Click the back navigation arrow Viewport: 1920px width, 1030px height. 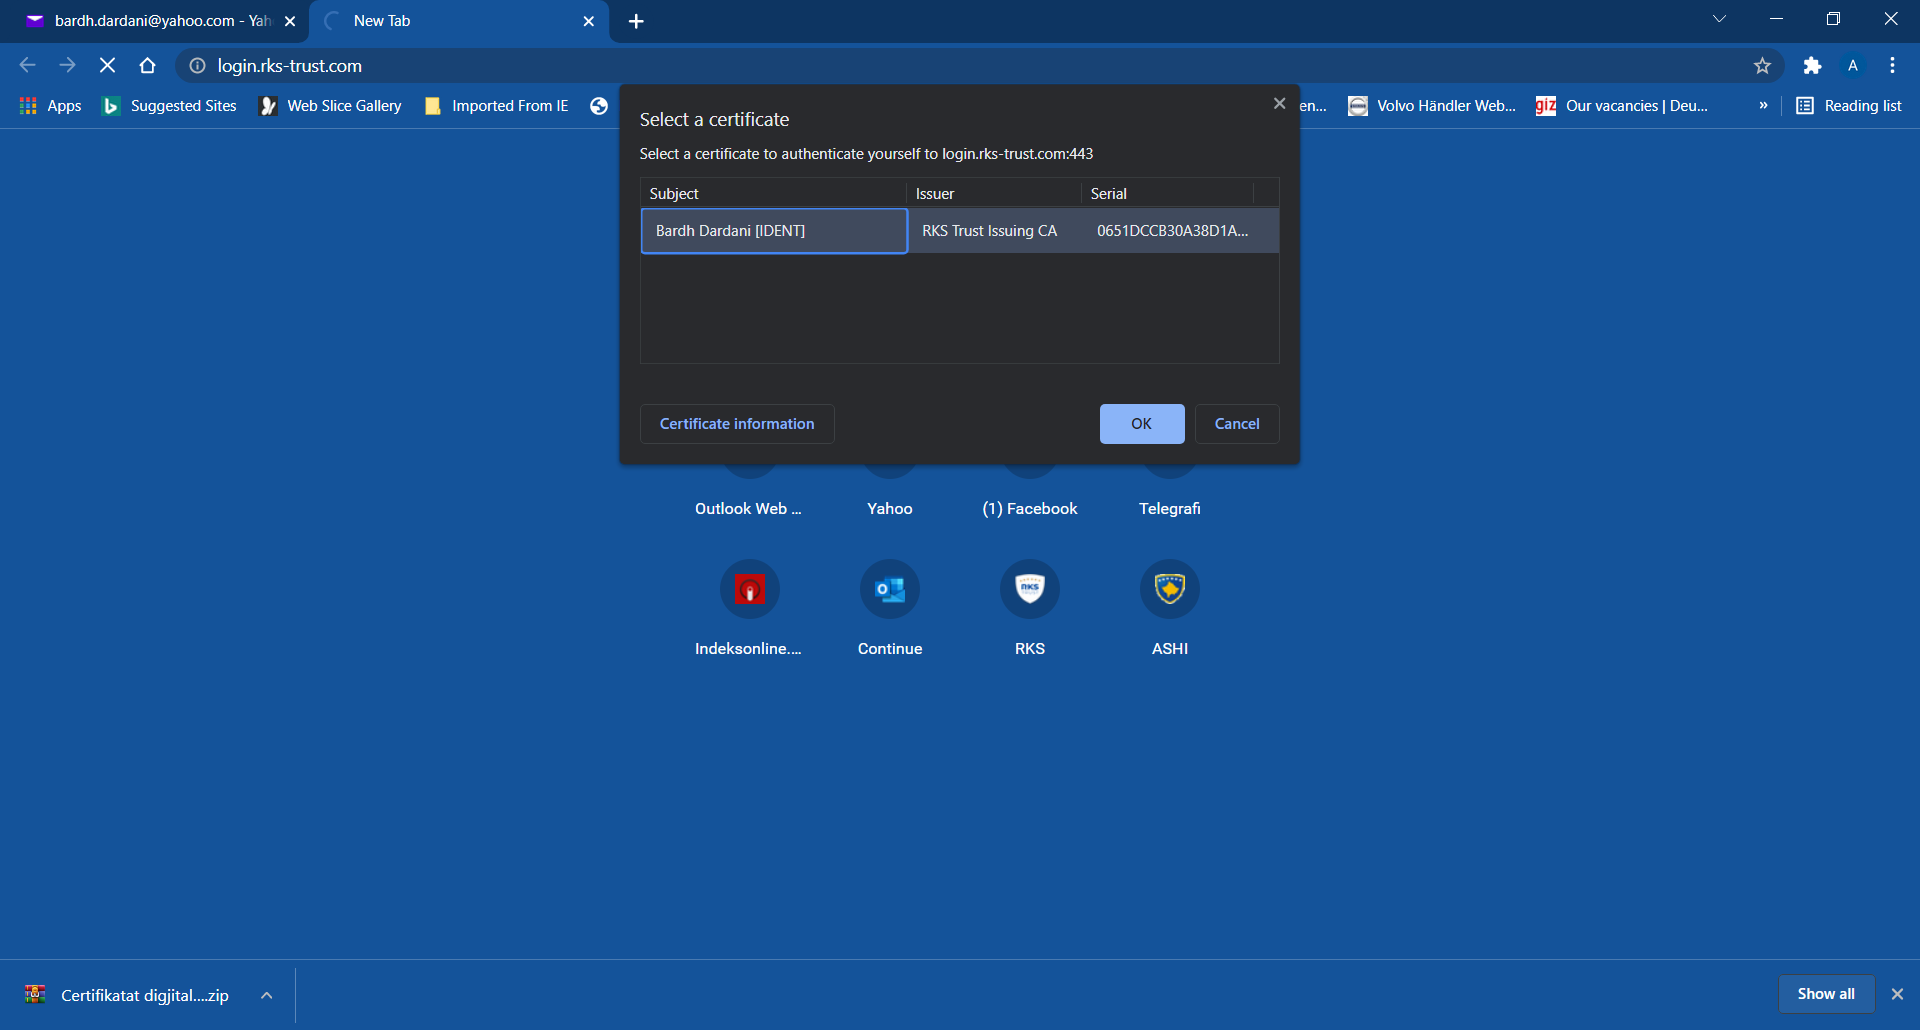27,66
